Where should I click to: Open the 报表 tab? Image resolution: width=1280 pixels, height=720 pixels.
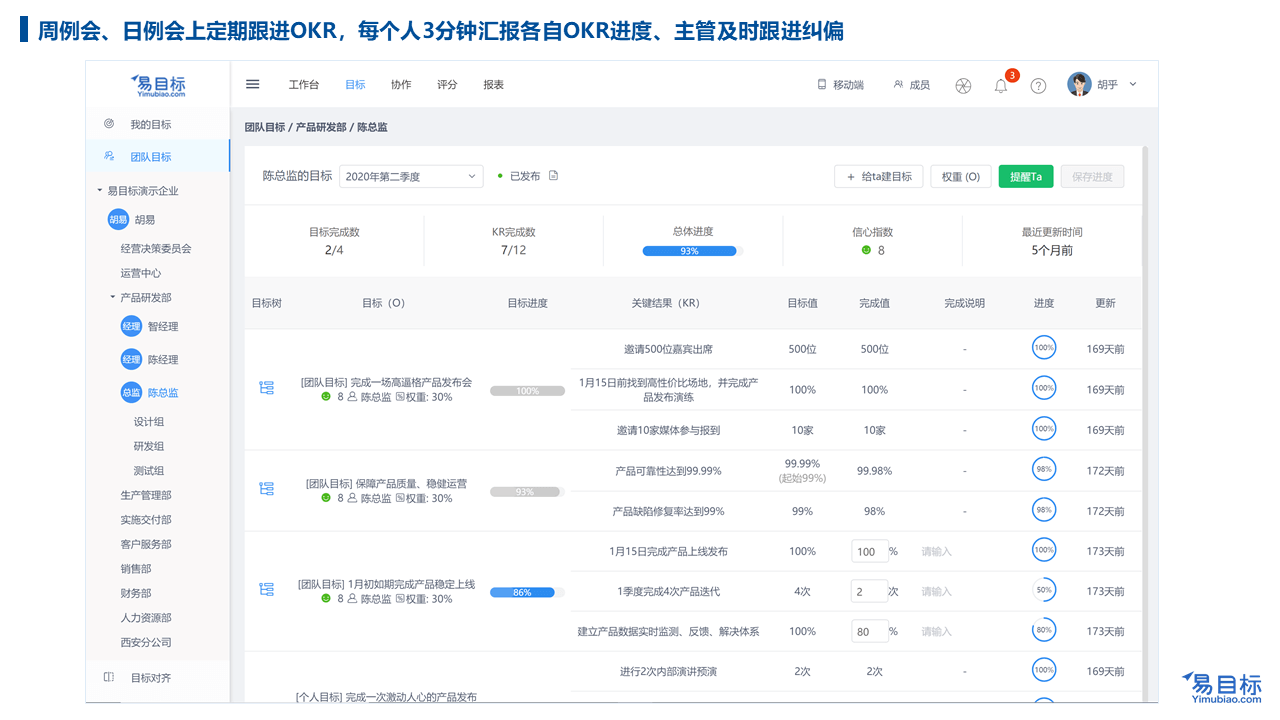(x=493, y=85)
